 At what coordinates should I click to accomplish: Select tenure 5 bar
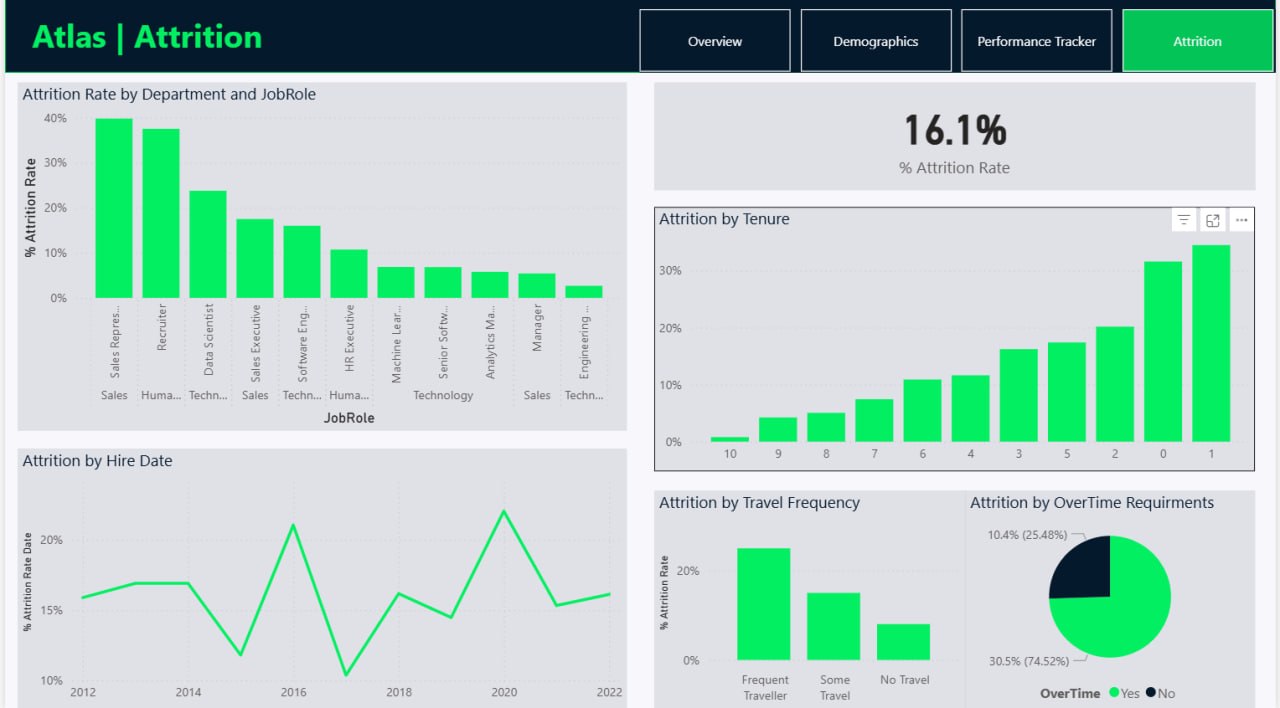coord(1067,392)
